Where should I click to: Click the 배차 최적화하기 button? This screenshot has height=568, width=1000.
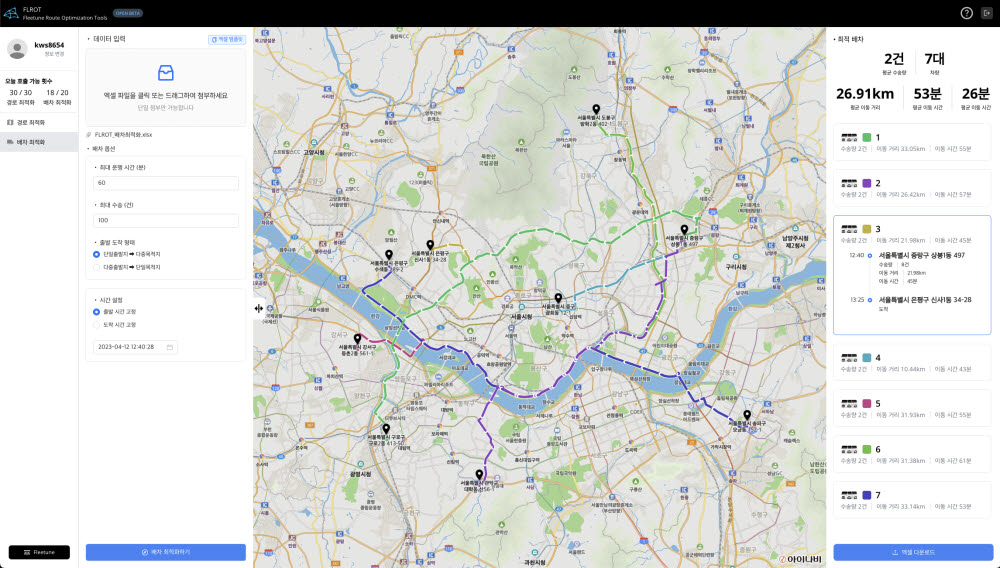coord(165,552)
